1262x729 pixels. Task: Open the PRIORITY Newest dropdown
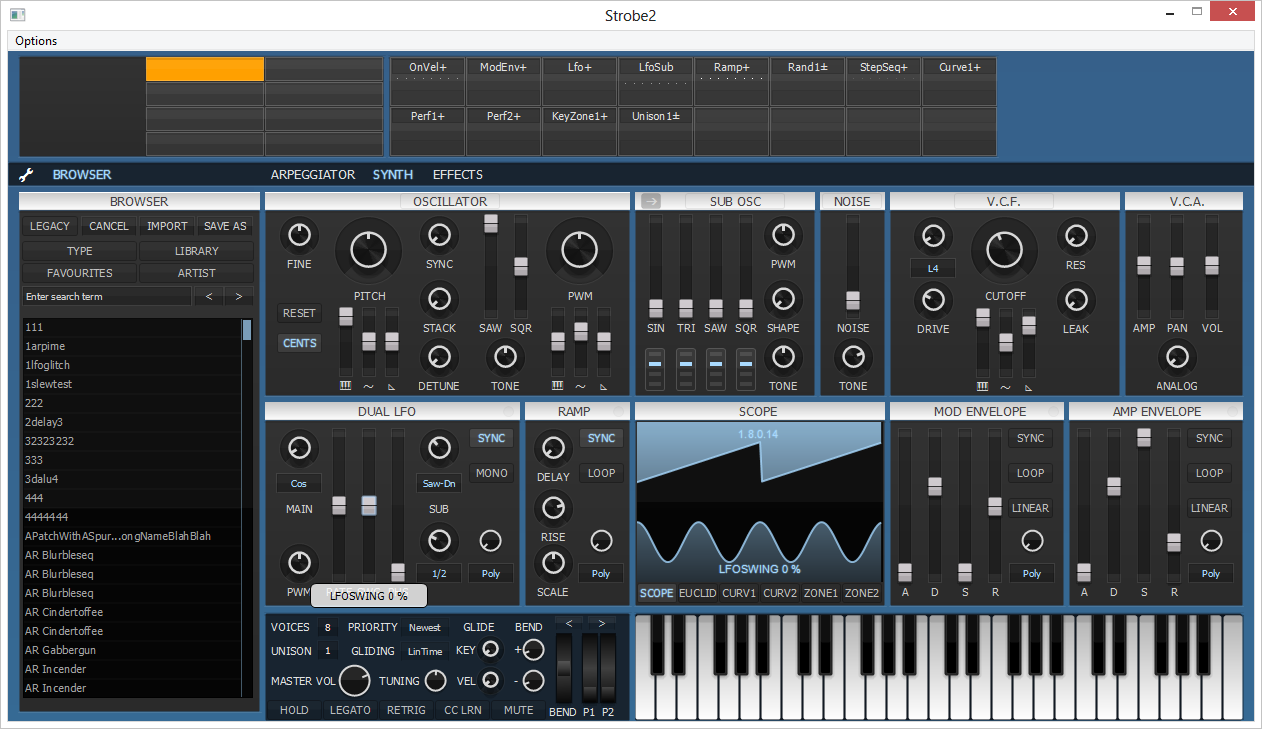pyautogui.click(x=424, y=627)
